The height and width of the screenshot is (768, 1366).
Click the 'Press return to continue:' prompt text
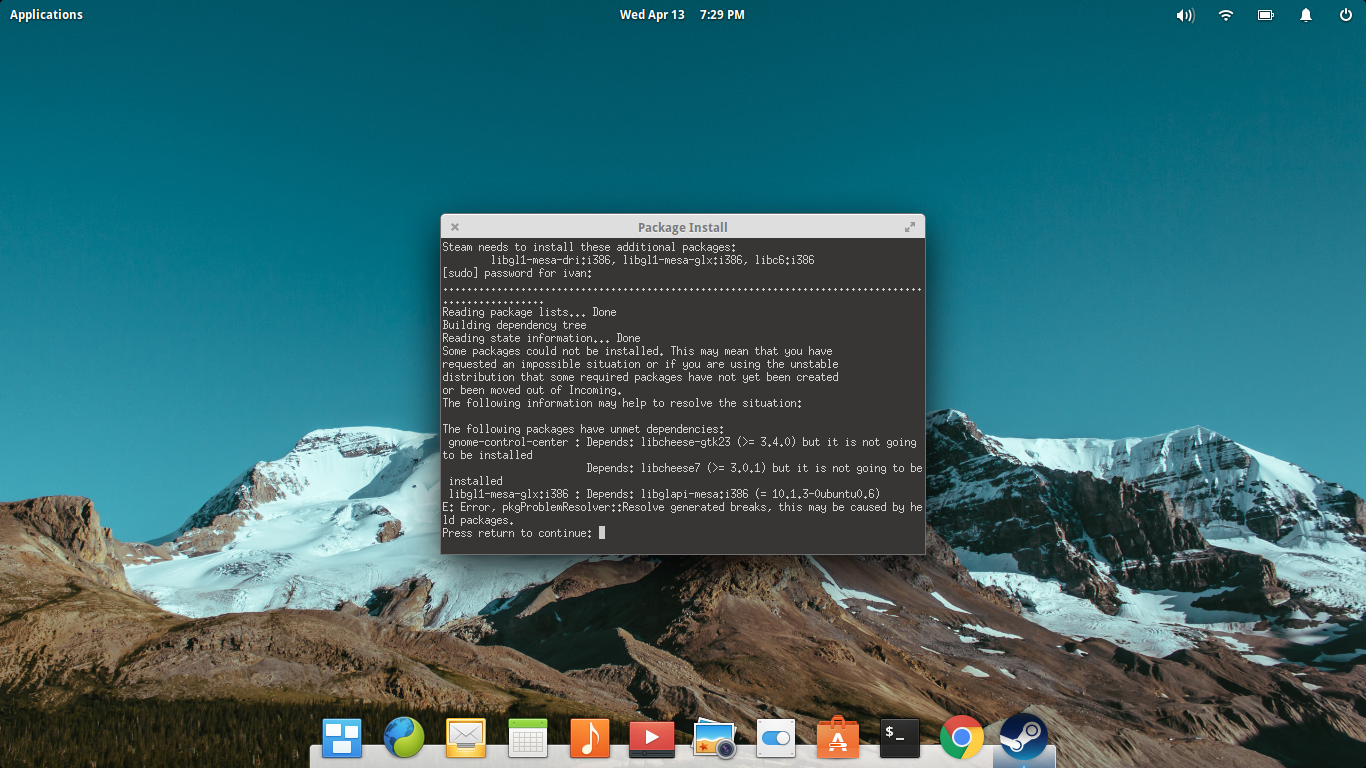point(517,533)
